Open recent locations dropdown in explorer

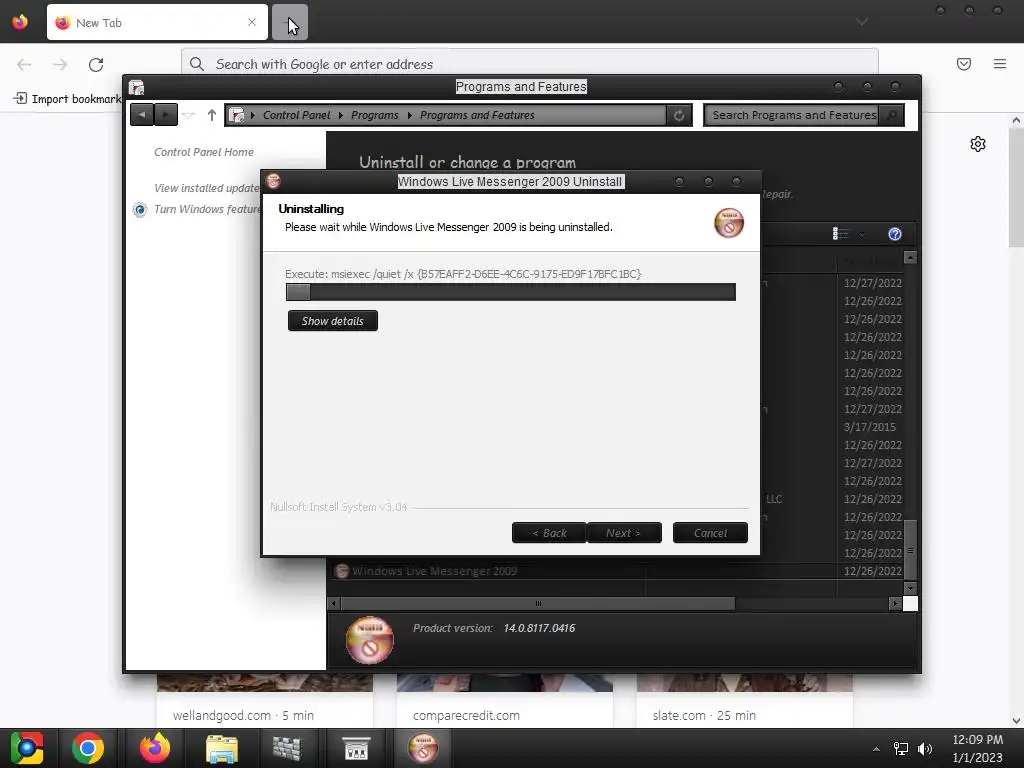pos(189,116)
